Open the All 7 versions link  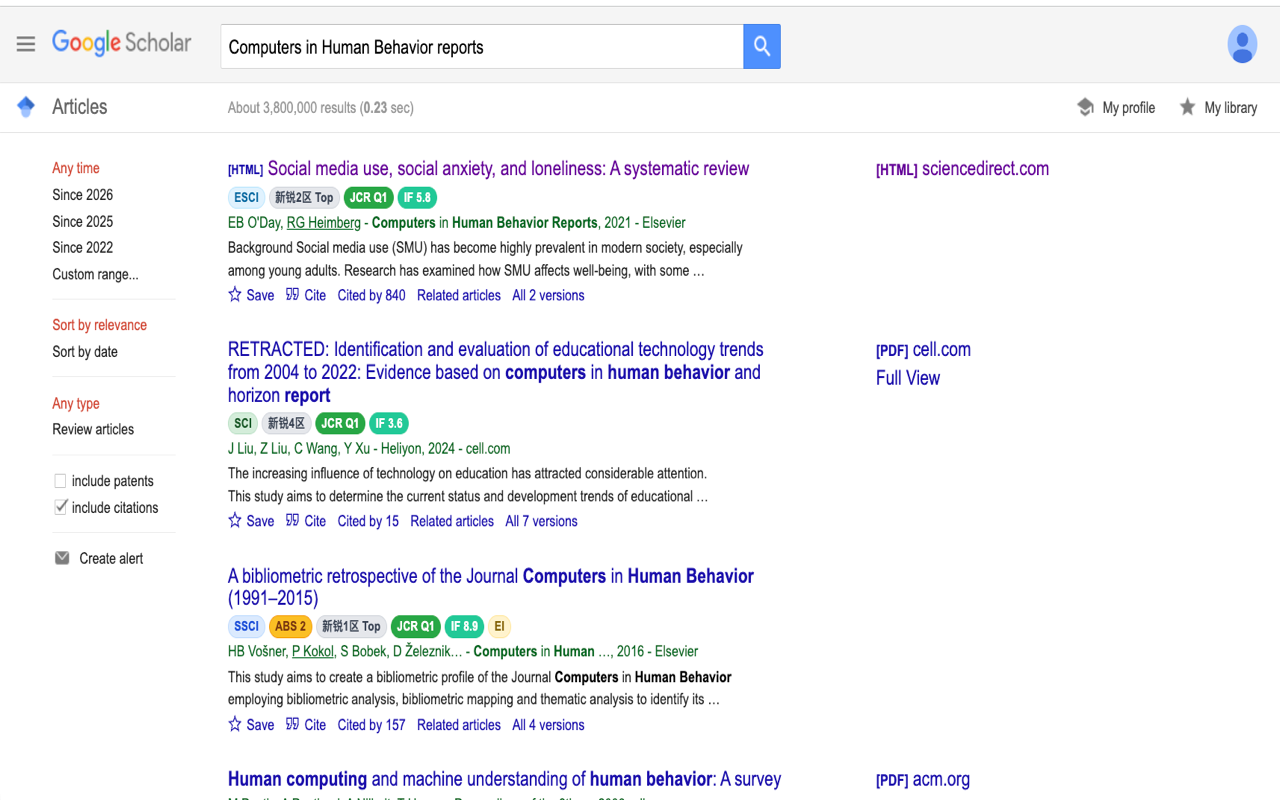tap(541, 521)
